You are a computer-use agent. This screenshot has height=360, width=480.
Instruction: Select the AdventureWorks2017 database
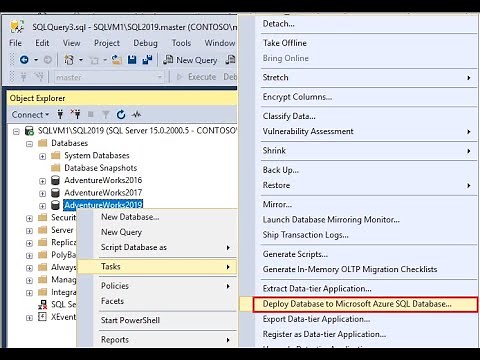click(103, 192)
